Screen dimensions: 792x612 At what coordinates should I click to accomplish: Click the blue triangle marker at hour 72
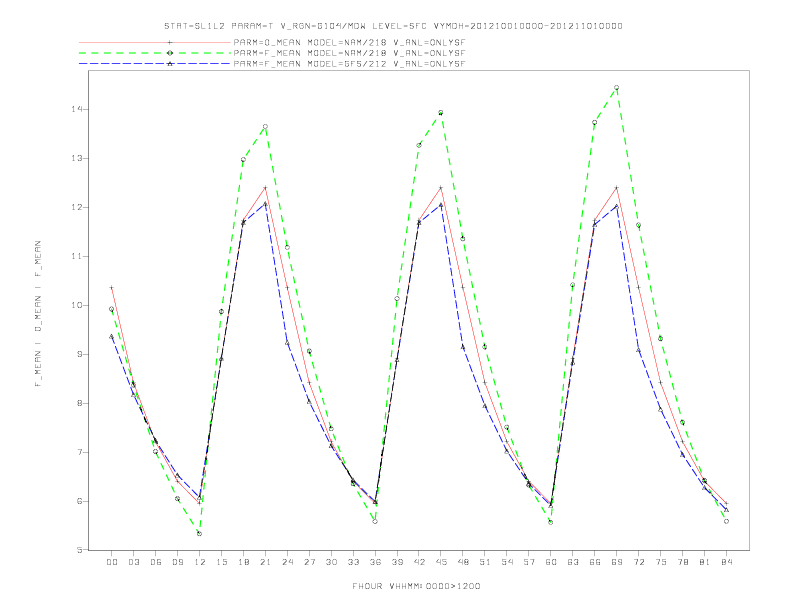638,349
